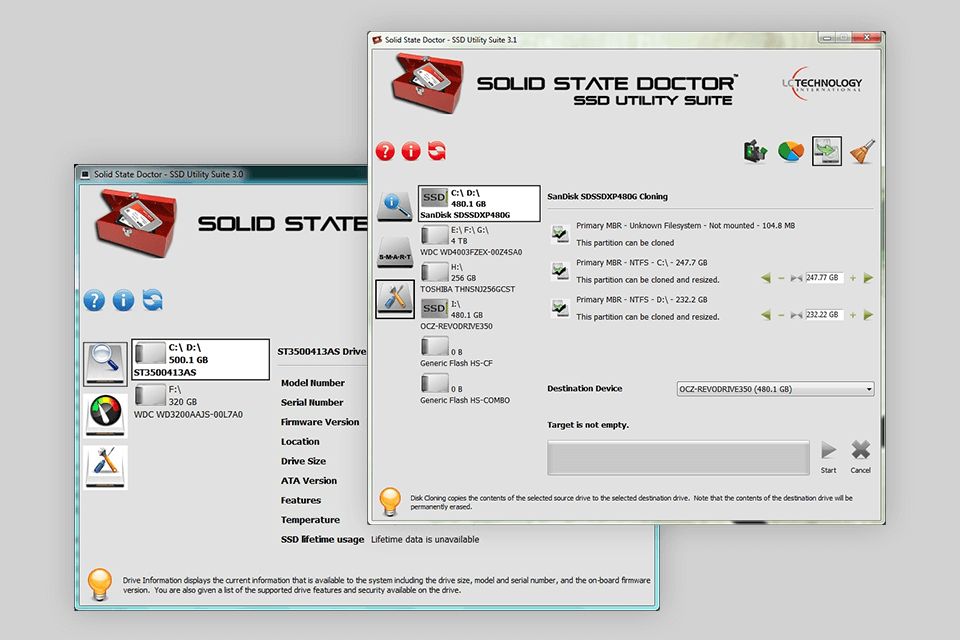Cancel the cloning operation
This screenshot has height=640, width=960.
860,457
